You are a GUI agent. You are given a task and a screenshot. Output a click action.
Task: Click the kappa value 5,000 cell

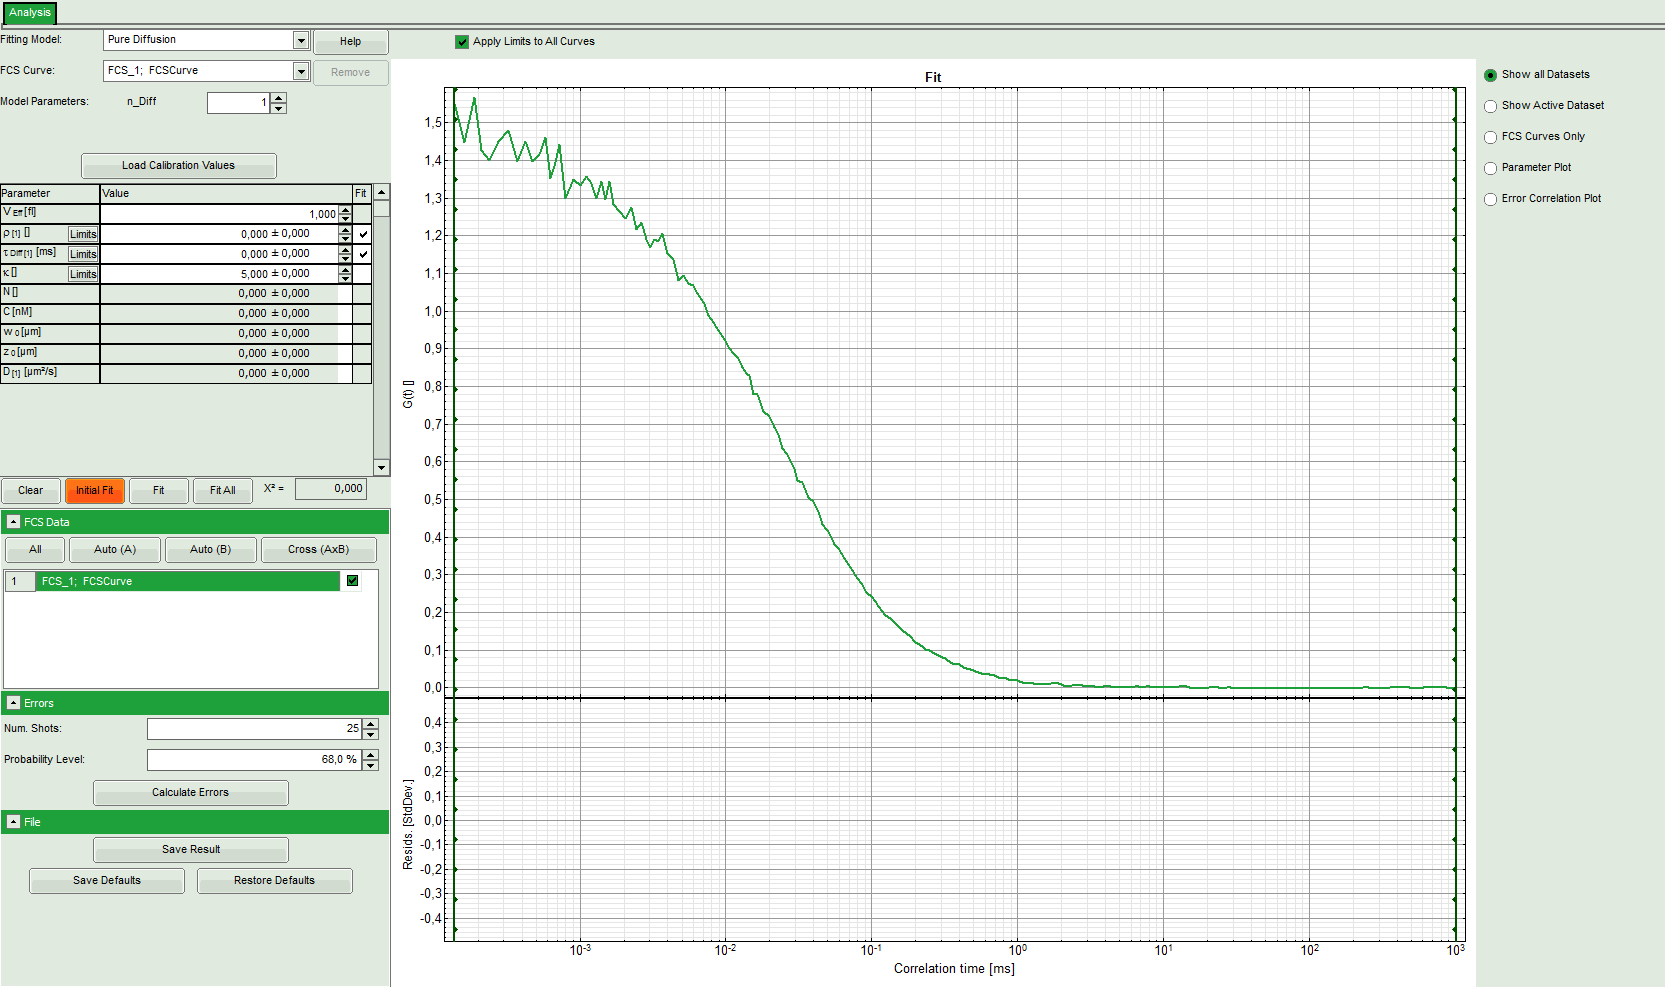219,274
